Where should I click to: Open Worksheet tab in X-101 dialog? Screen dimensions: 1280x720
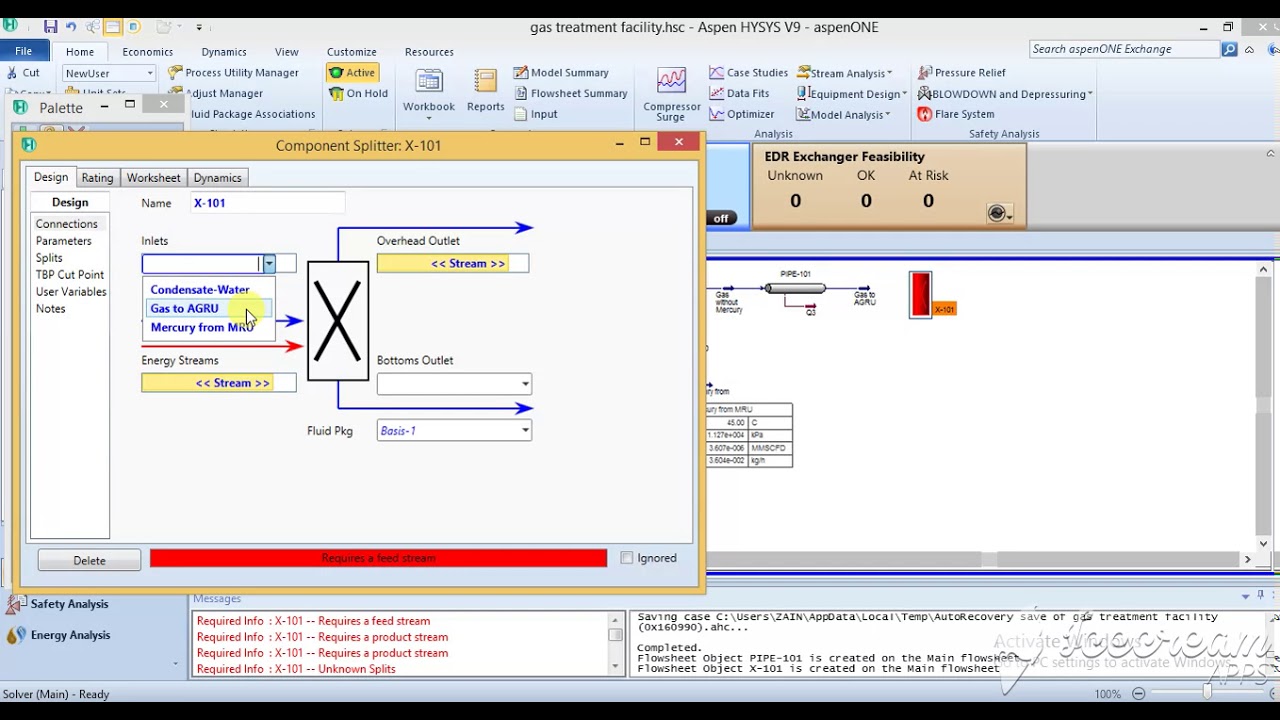(153, 178)
